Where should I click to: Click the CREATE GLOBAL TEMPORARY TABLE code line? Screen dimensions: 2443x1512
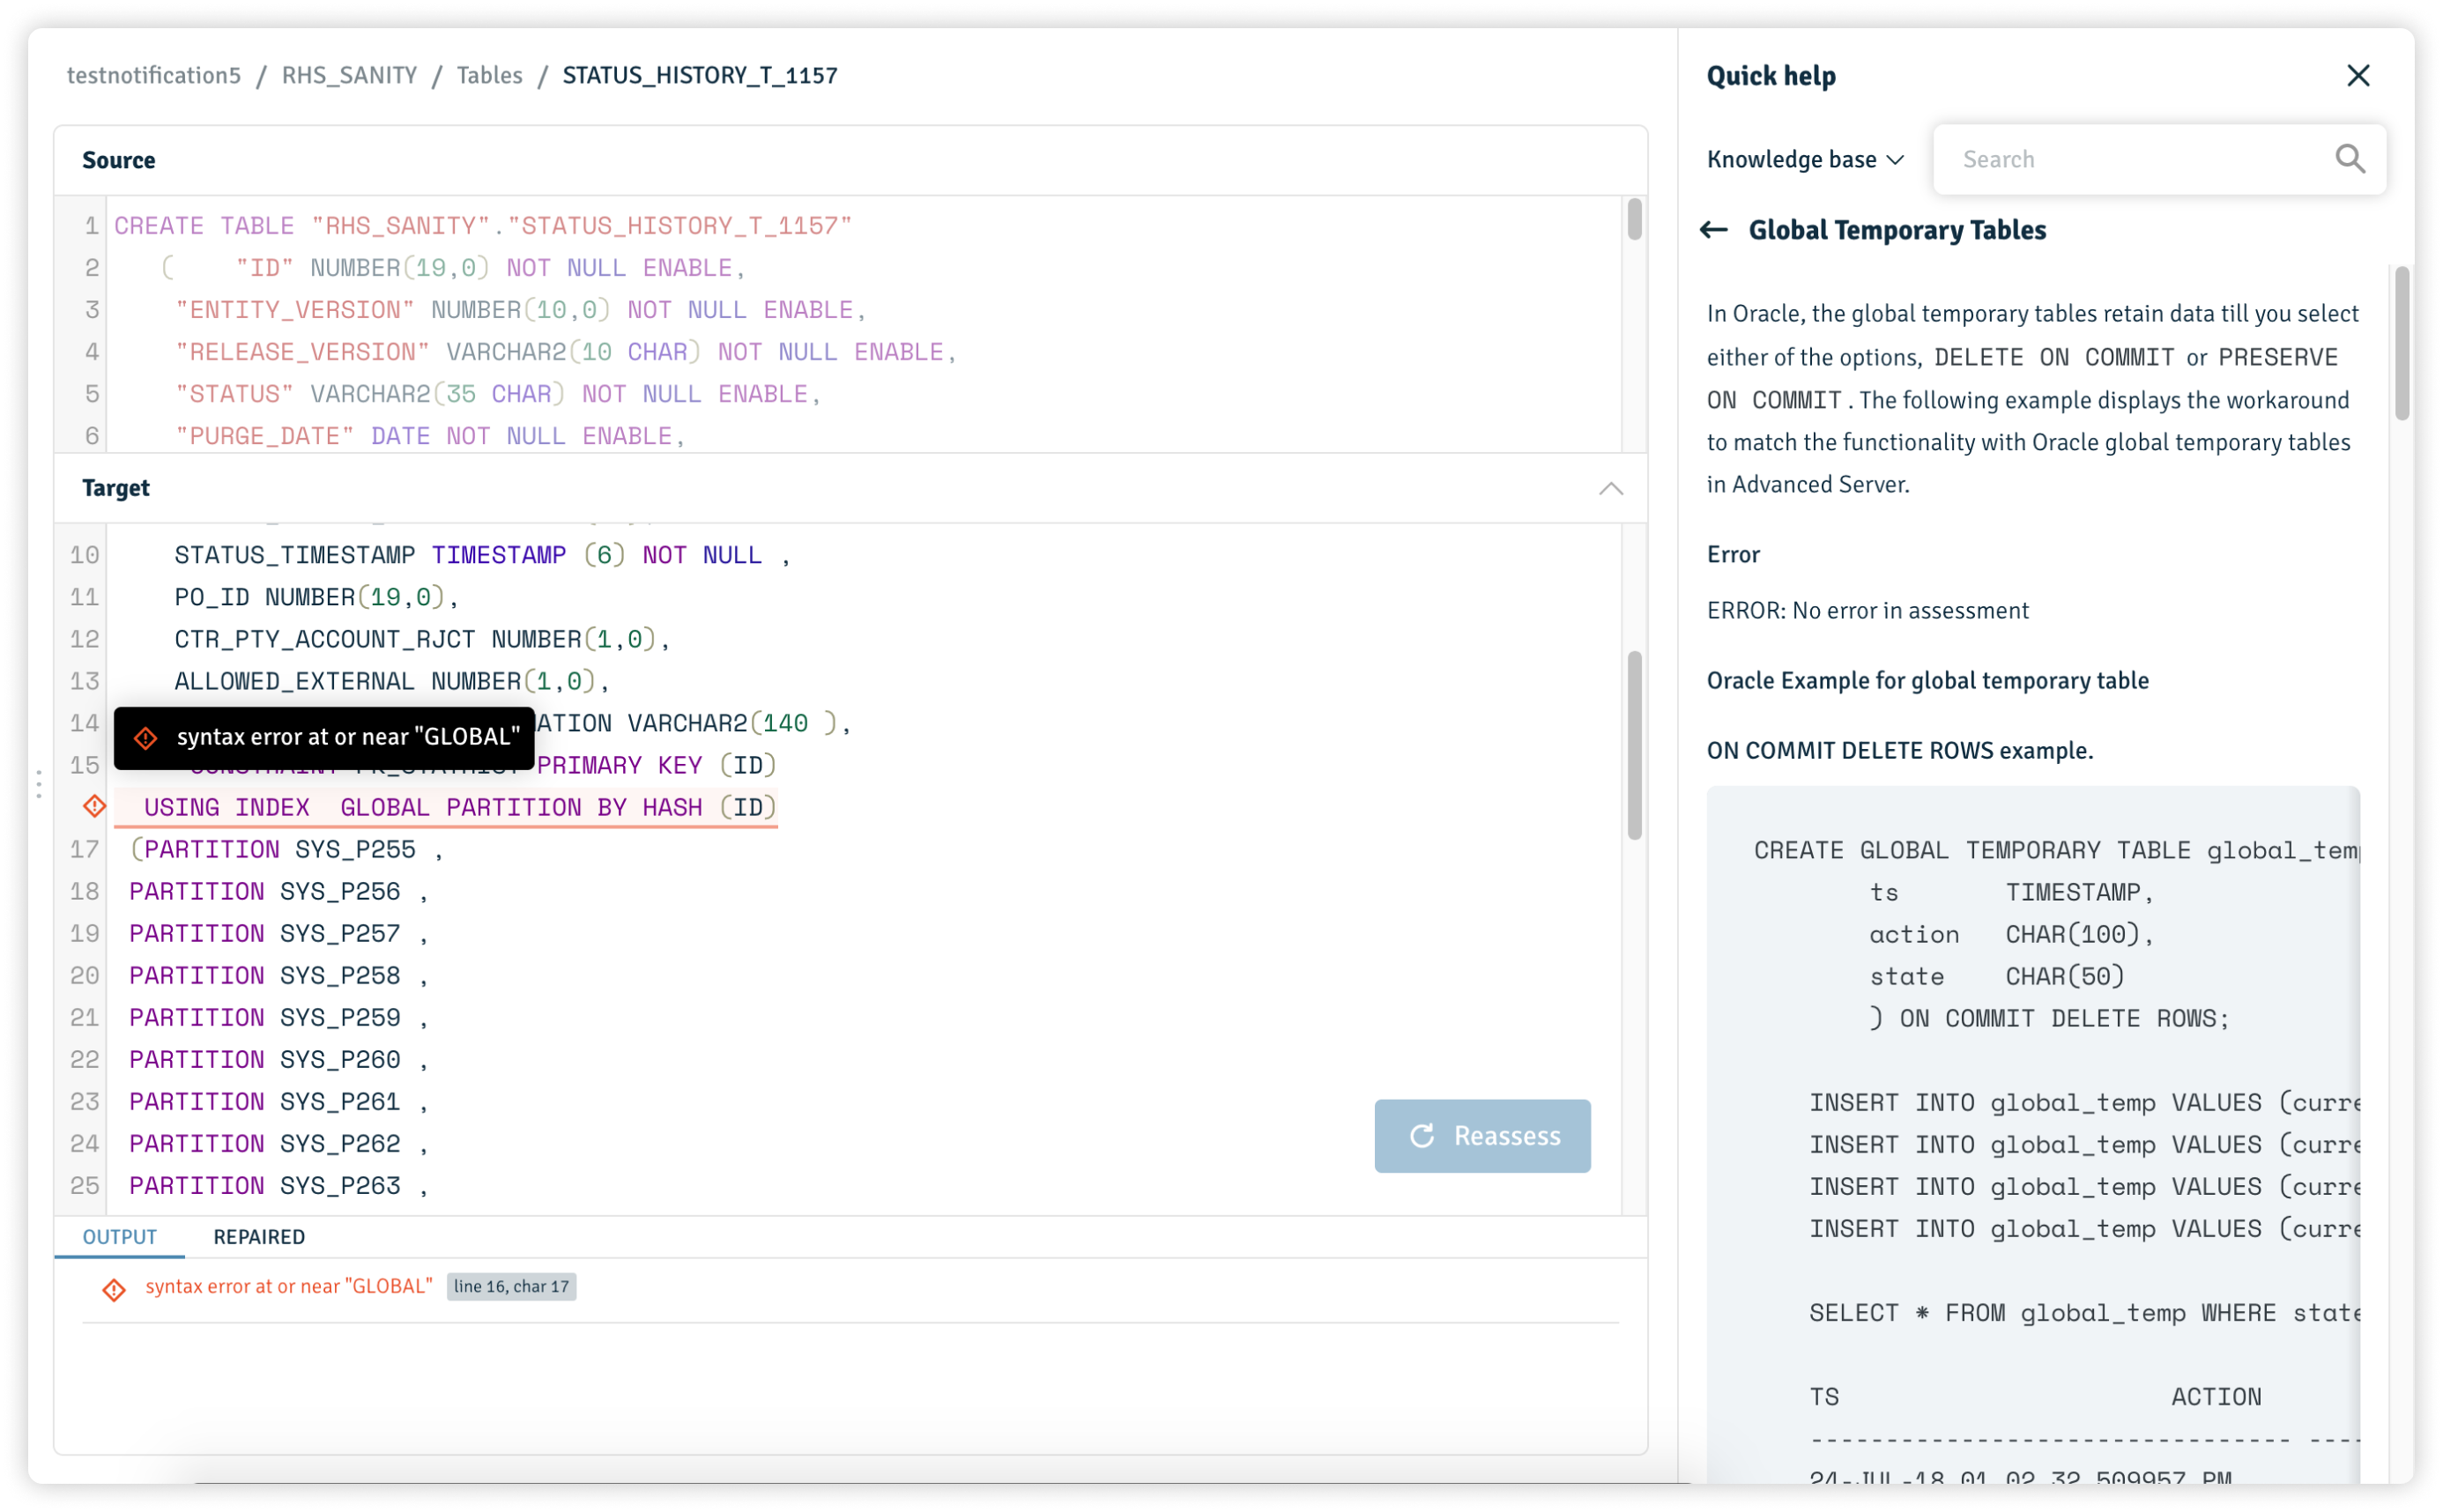(x=2056, y=850)
